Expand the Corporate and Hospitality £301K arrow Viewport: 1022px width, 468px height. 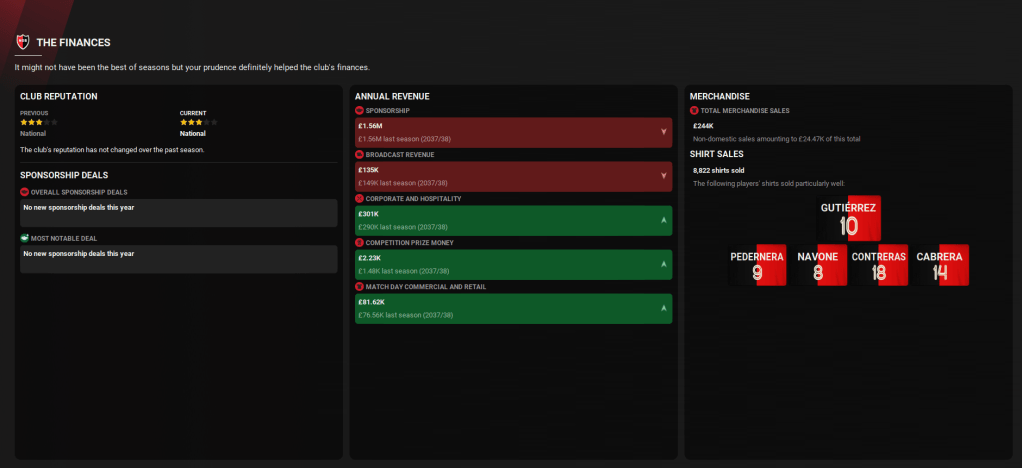(x=664, y=220)
